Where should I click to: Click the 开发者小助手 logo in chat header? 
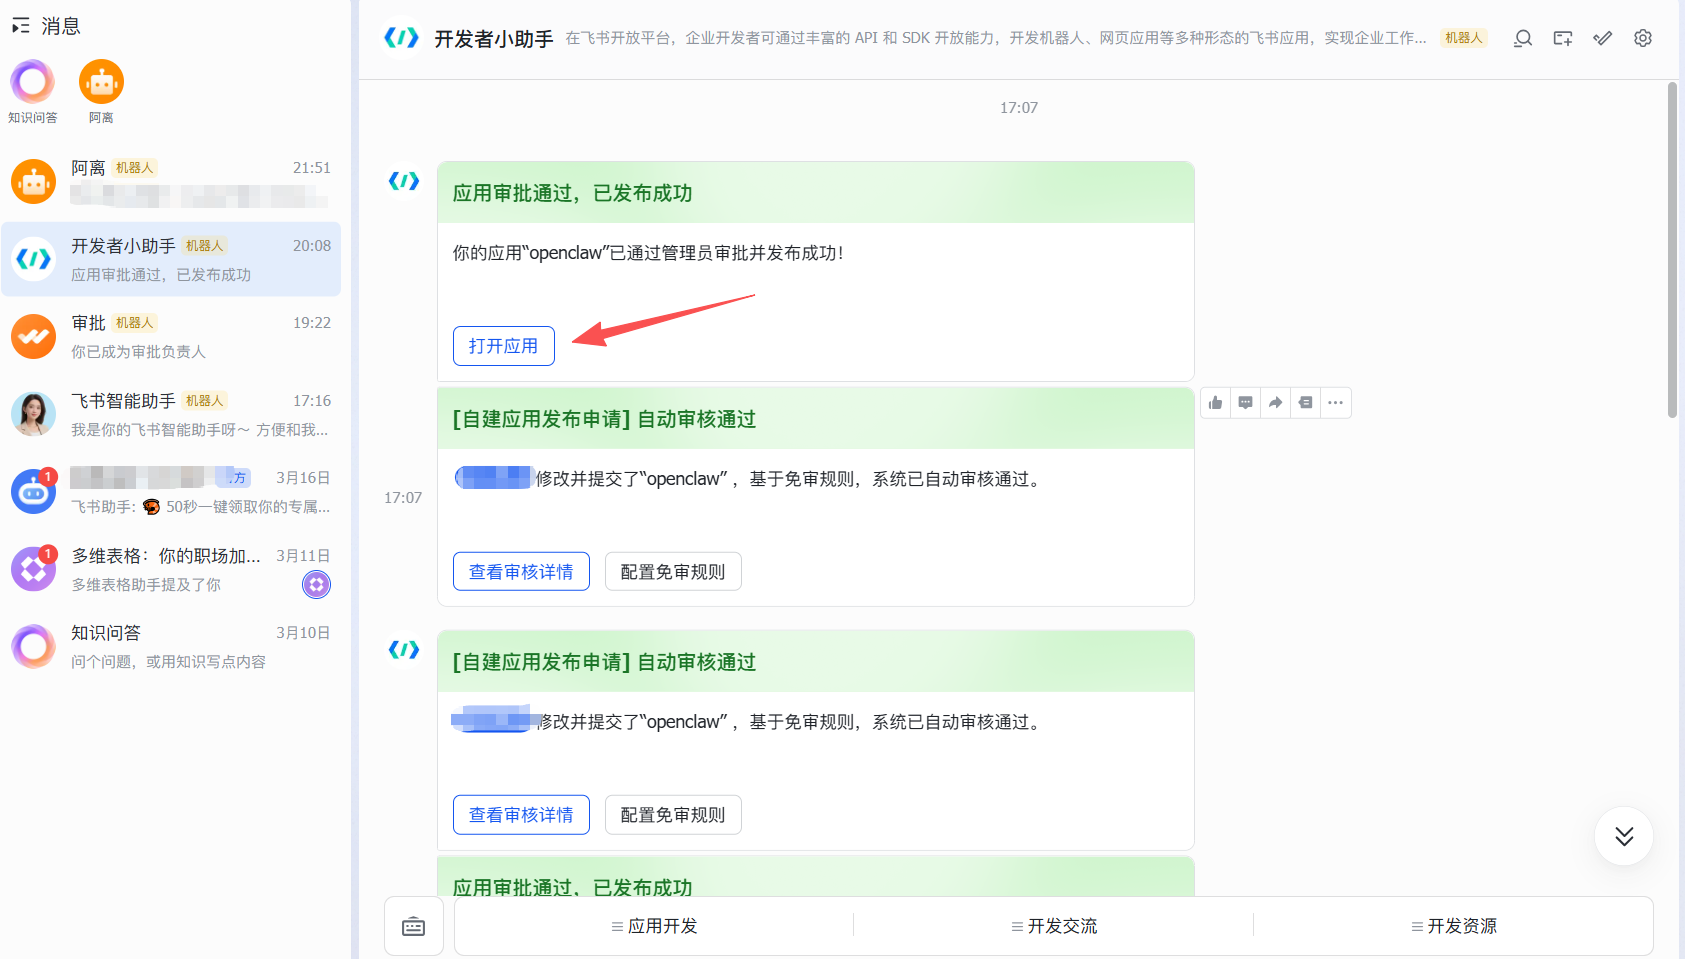402,38
